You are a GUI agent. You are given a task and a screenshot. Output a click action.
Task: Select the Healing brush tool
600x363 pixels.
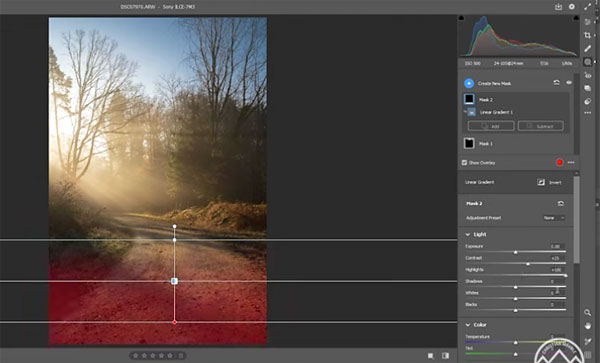pyautogui.click(x=587, y=49)
